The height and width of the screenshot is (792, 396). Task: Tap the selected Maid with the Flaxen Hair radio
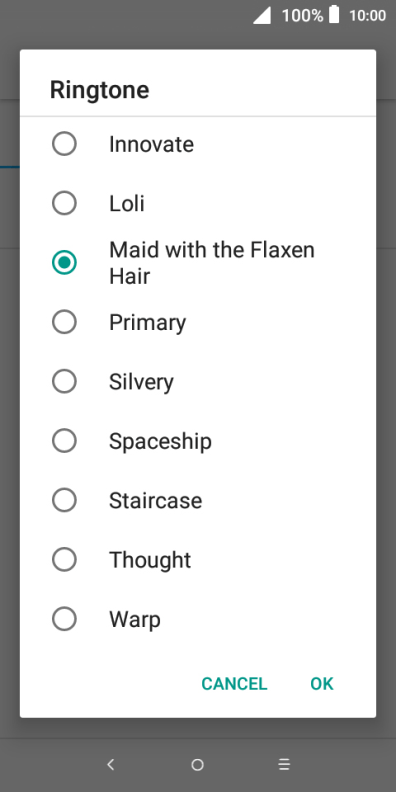pyautogui.click(x=64, y=263)
